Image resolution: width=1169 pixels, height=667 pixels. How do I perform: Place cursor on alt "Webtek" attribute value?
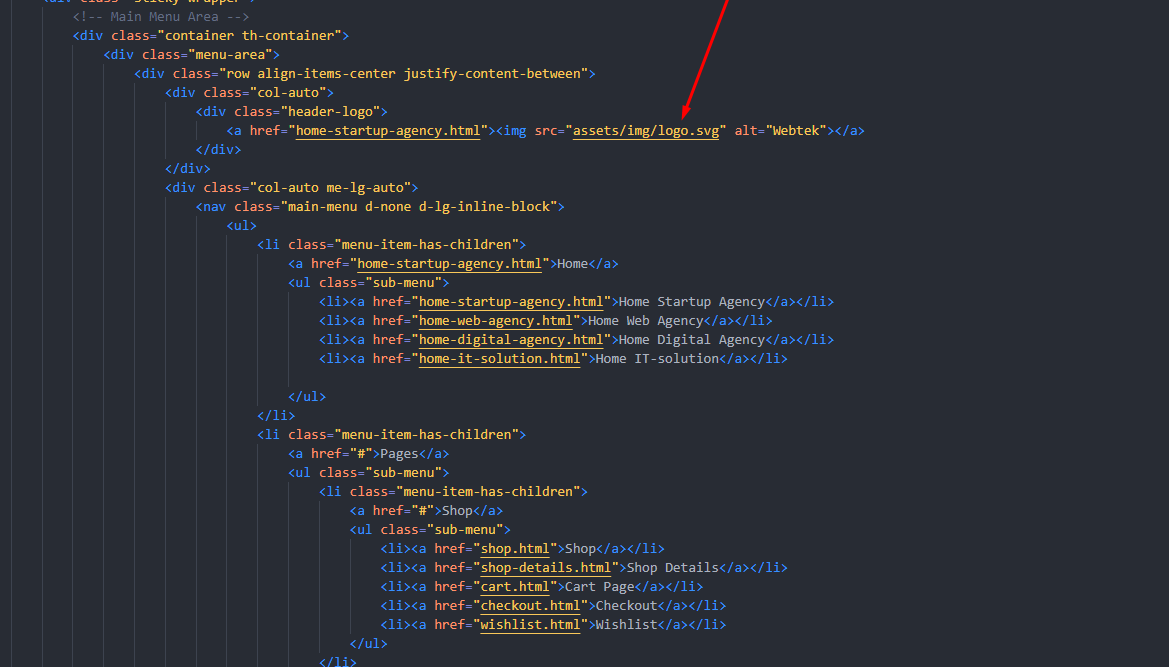[797, 131]
